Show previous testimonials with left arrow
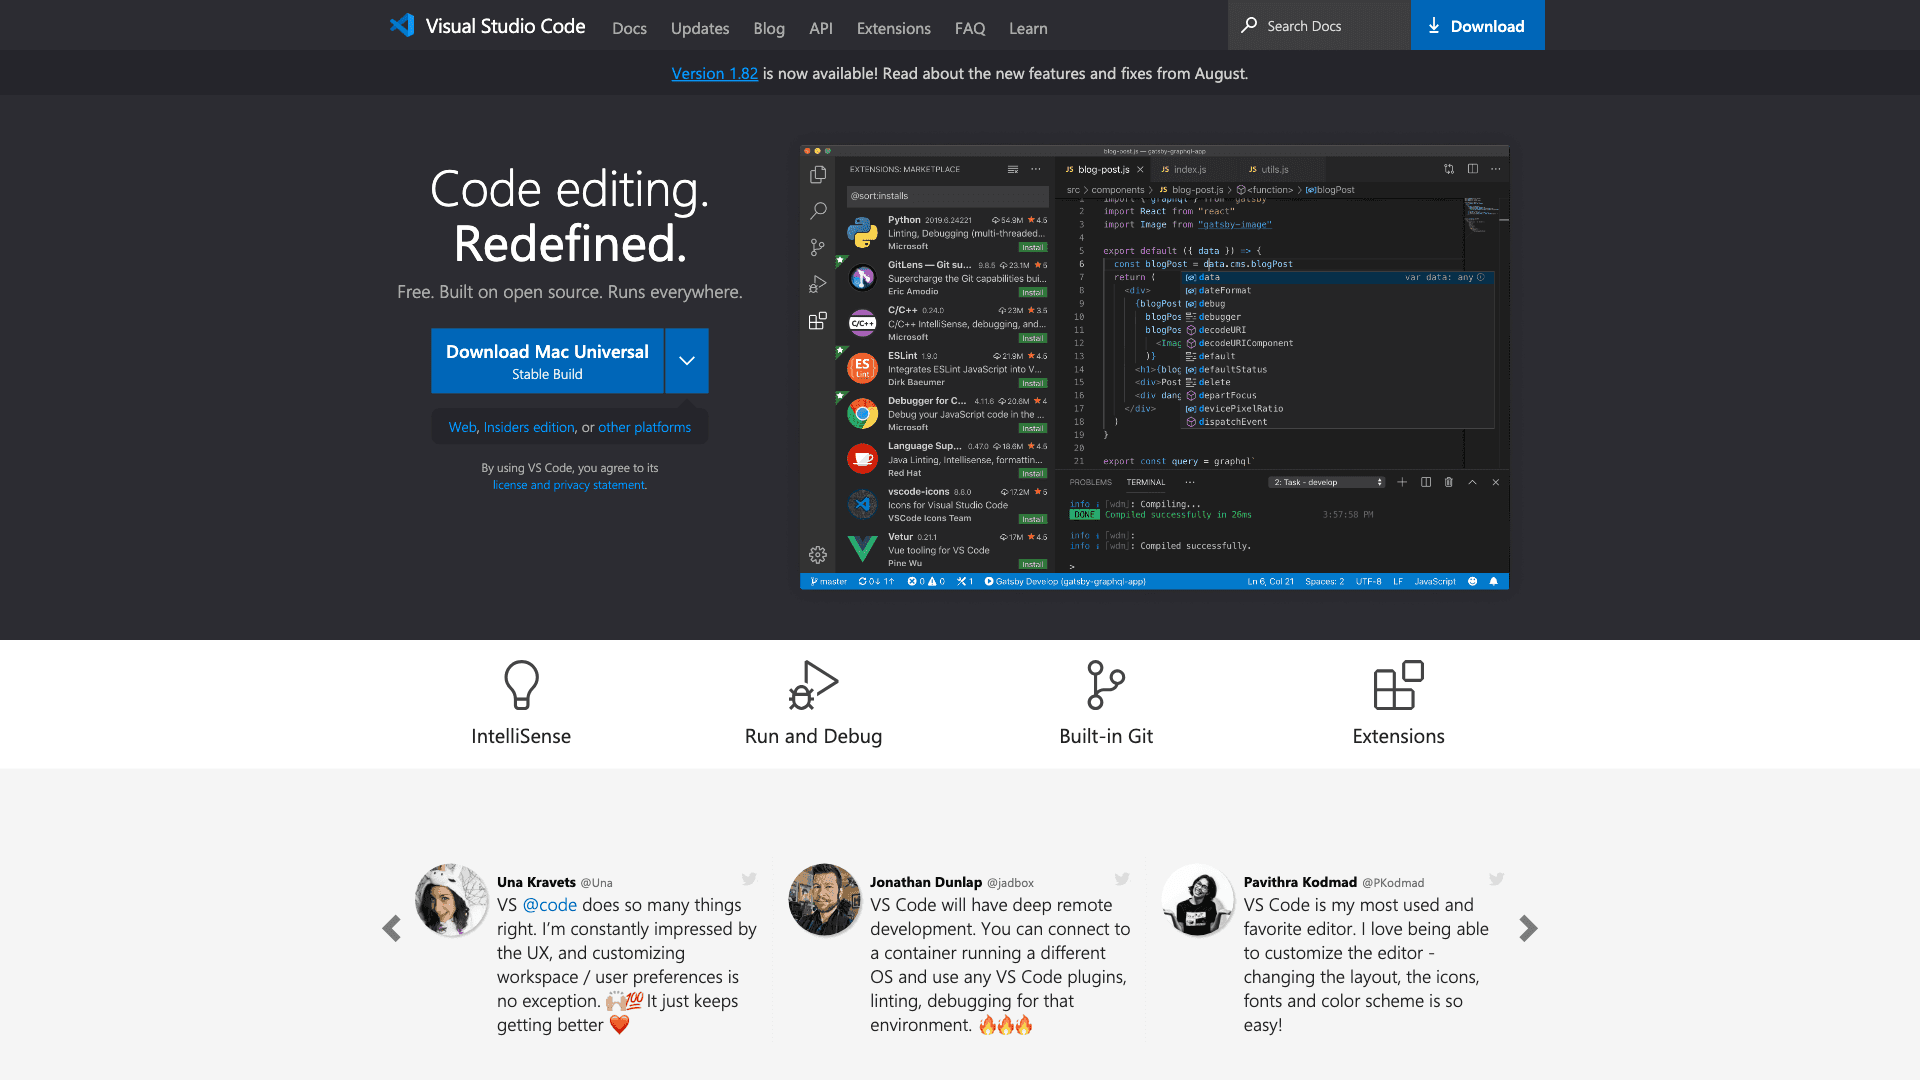Image resolution: width=1920 pixels, height=1080 pixels. (x=391, y=929)
